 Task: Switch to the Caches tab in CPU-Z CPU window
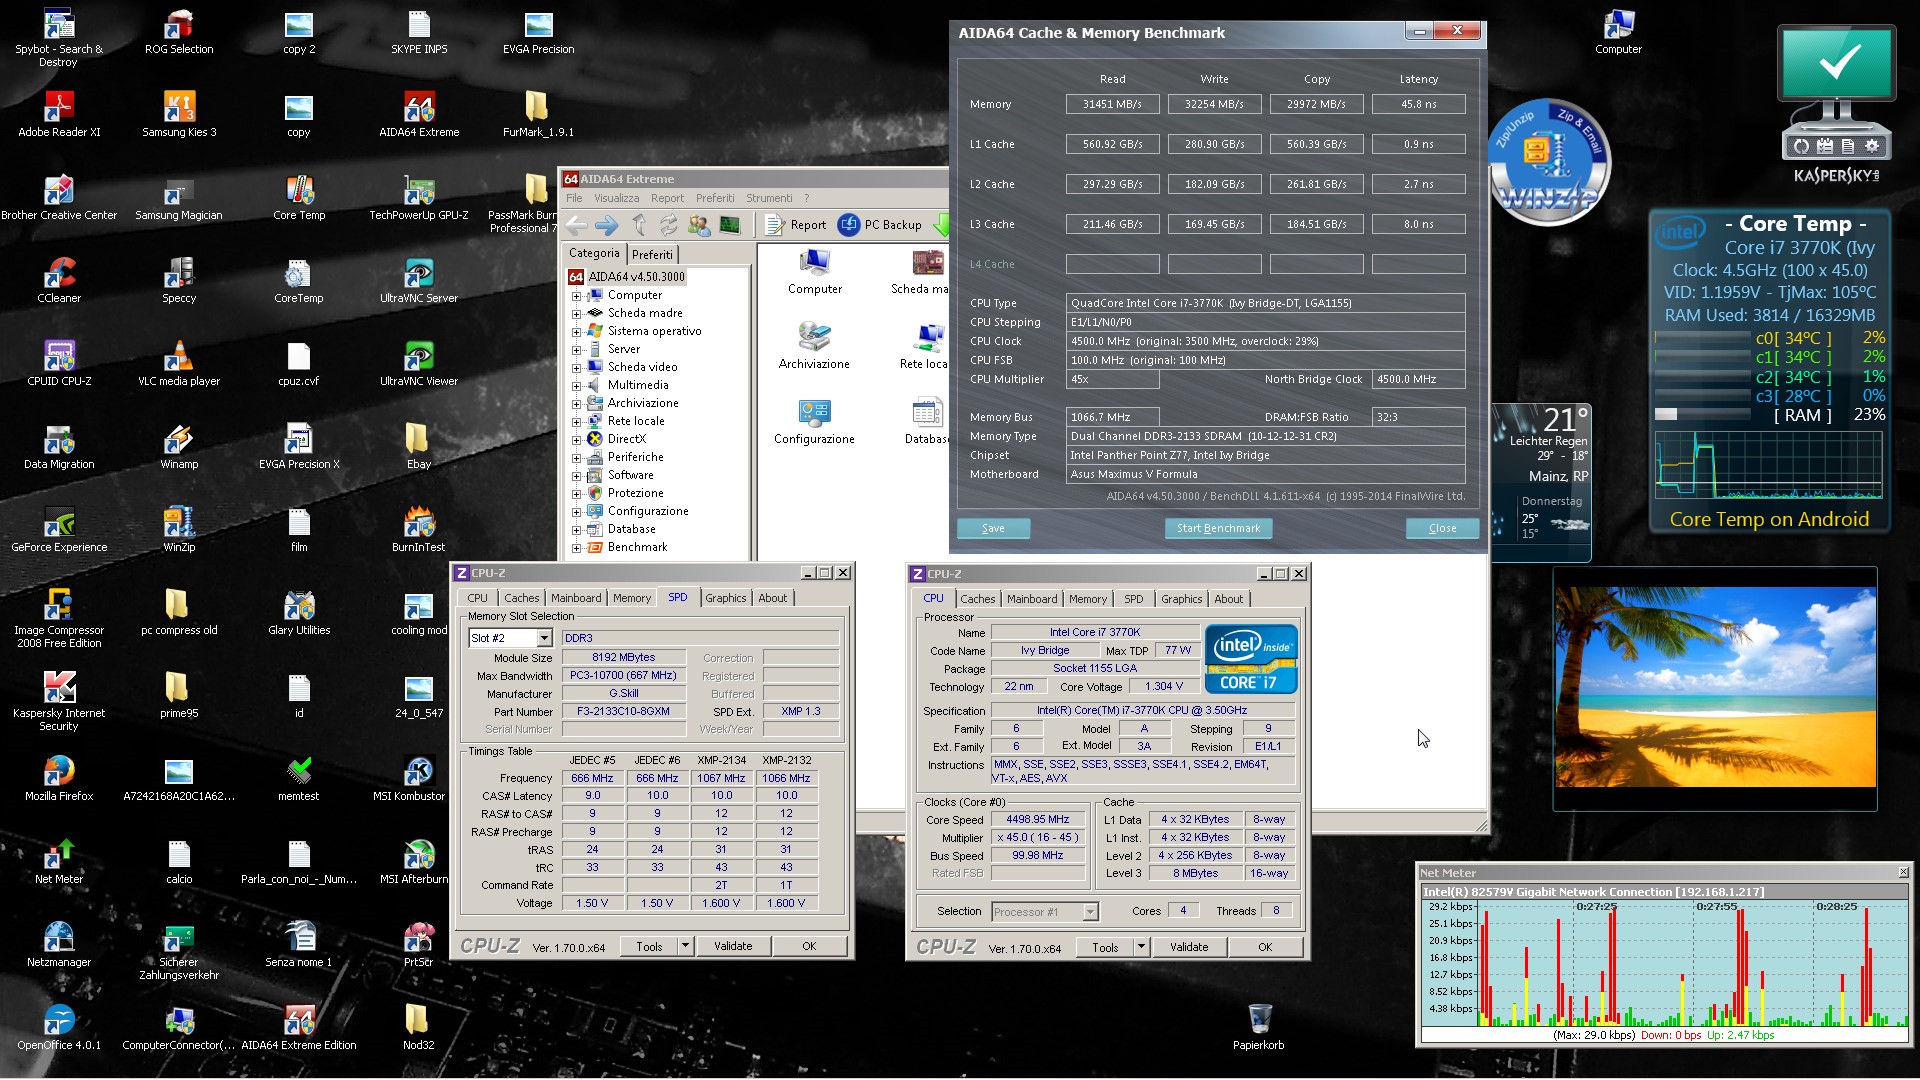click(977, 599)
